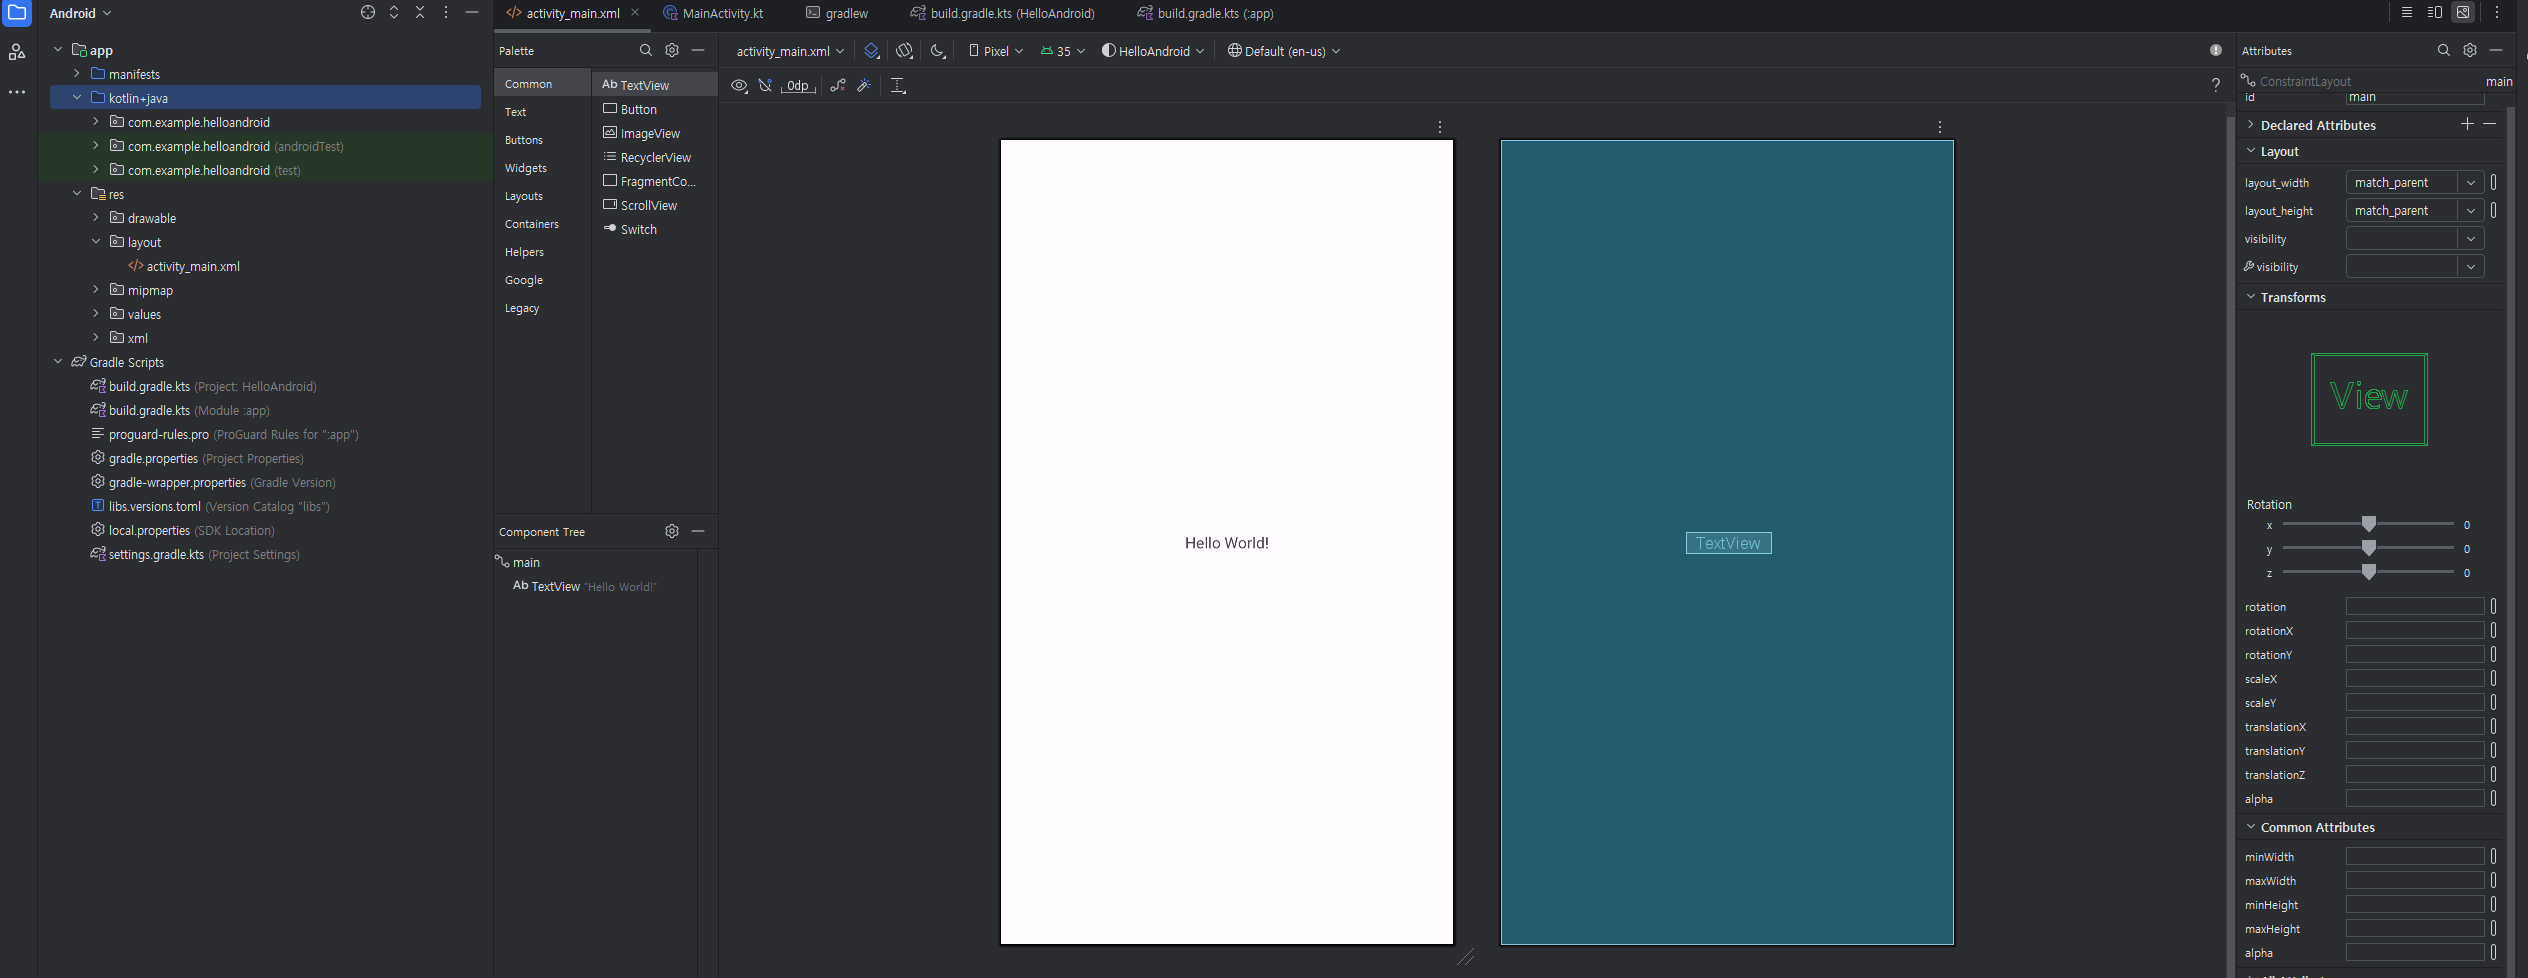2528x978 pixels.
Task: Select Switch widget in Palette
Action: (655, 229)
